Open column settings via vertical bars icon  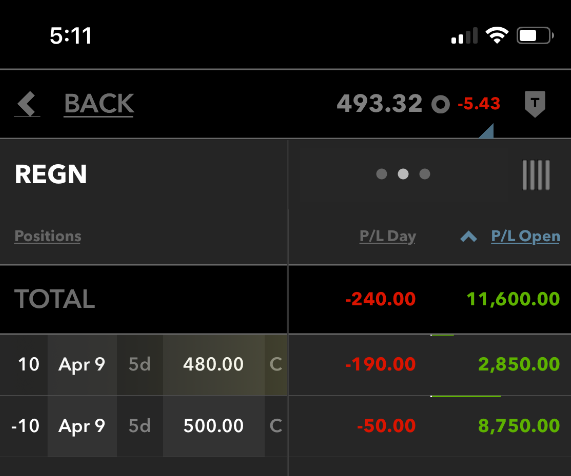click(536, 175)
